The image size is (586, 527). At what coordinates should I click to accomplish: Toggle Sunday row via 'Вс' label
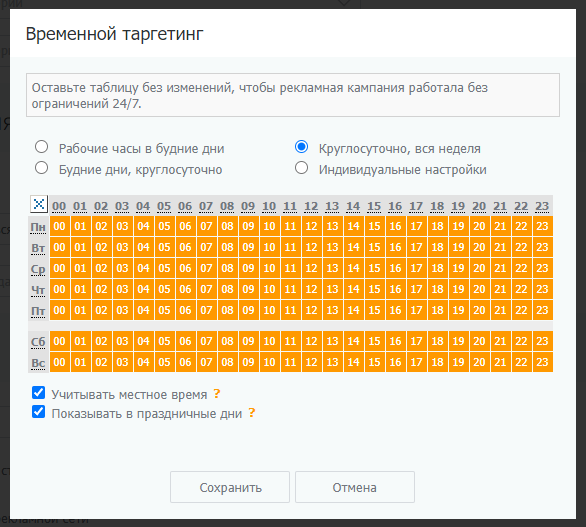click(38, 363)
